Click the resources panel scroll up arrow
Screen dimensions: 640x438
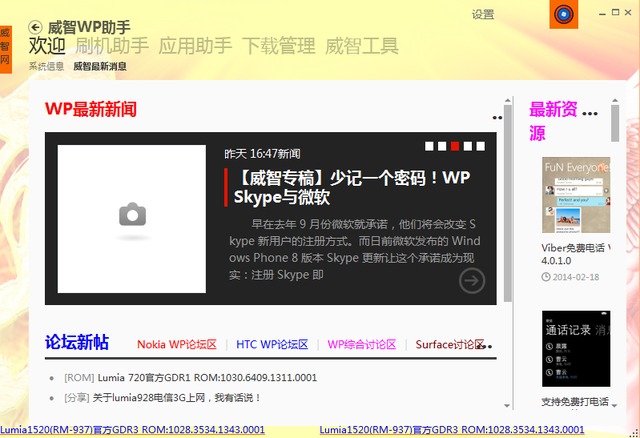point(615,100)
